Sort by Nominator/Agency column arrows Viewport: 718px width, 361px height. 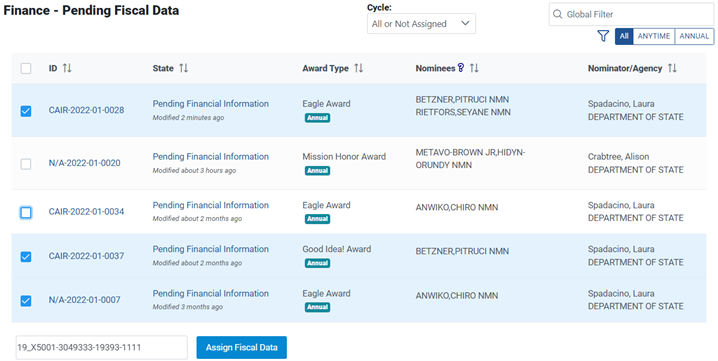pos(672,68)
